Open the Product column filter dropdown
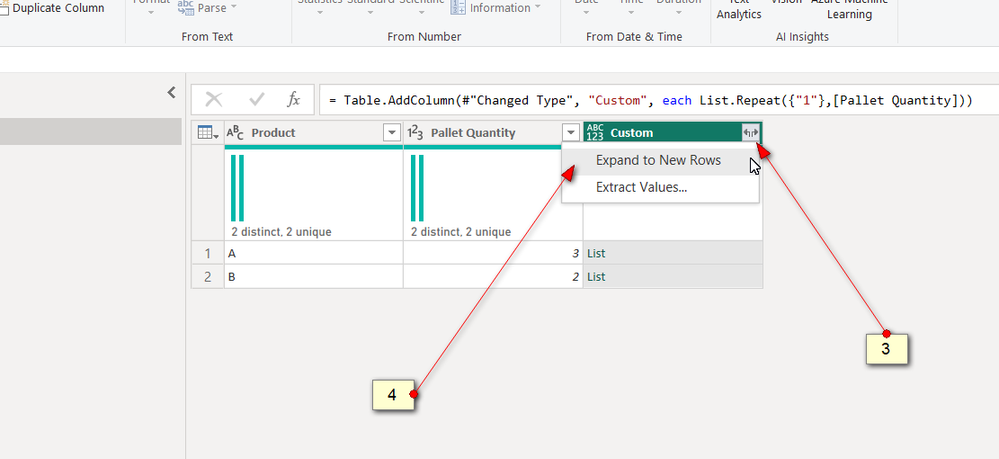 click(x=392, y=133)
